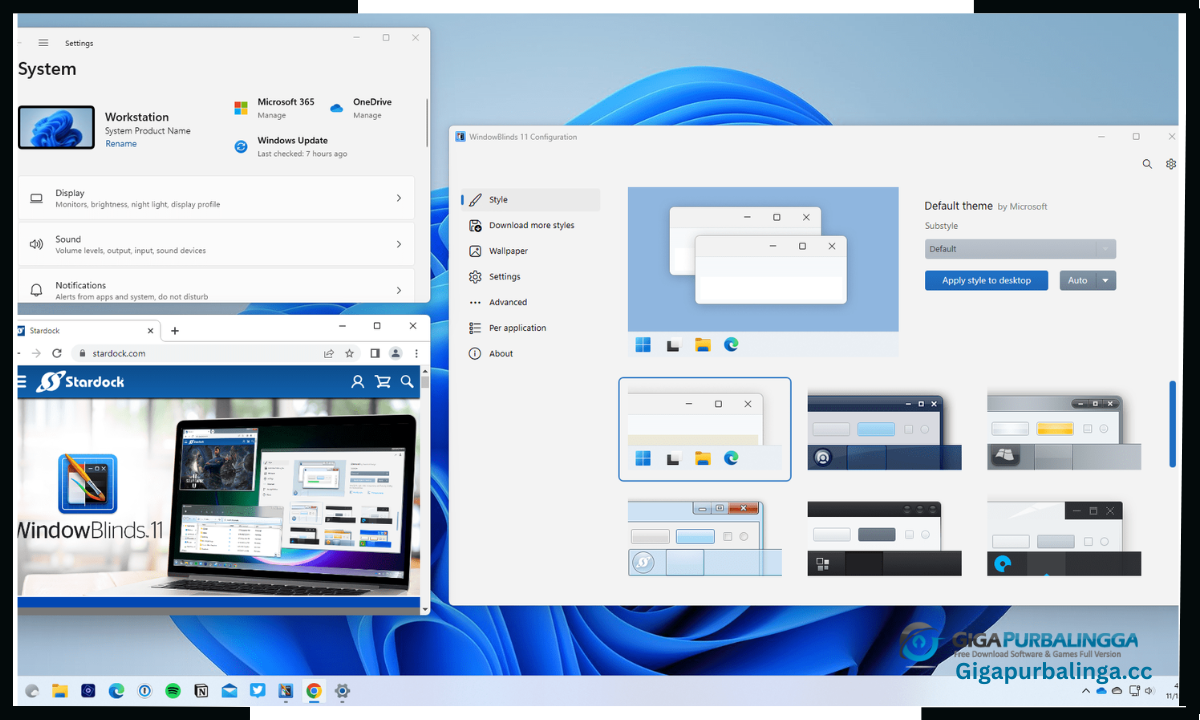Open the Stardock logo in the site header

pyautogui.click(x=80, y=381)
